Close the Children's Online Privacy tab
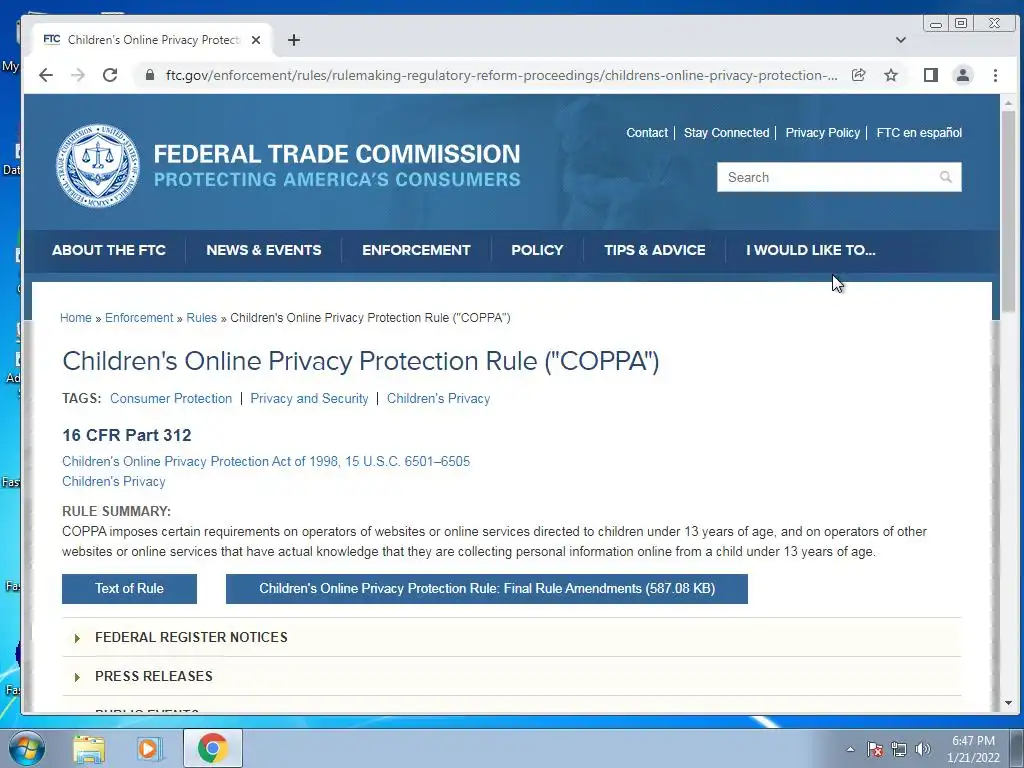1024x768 pixels. tap(256, 40)
